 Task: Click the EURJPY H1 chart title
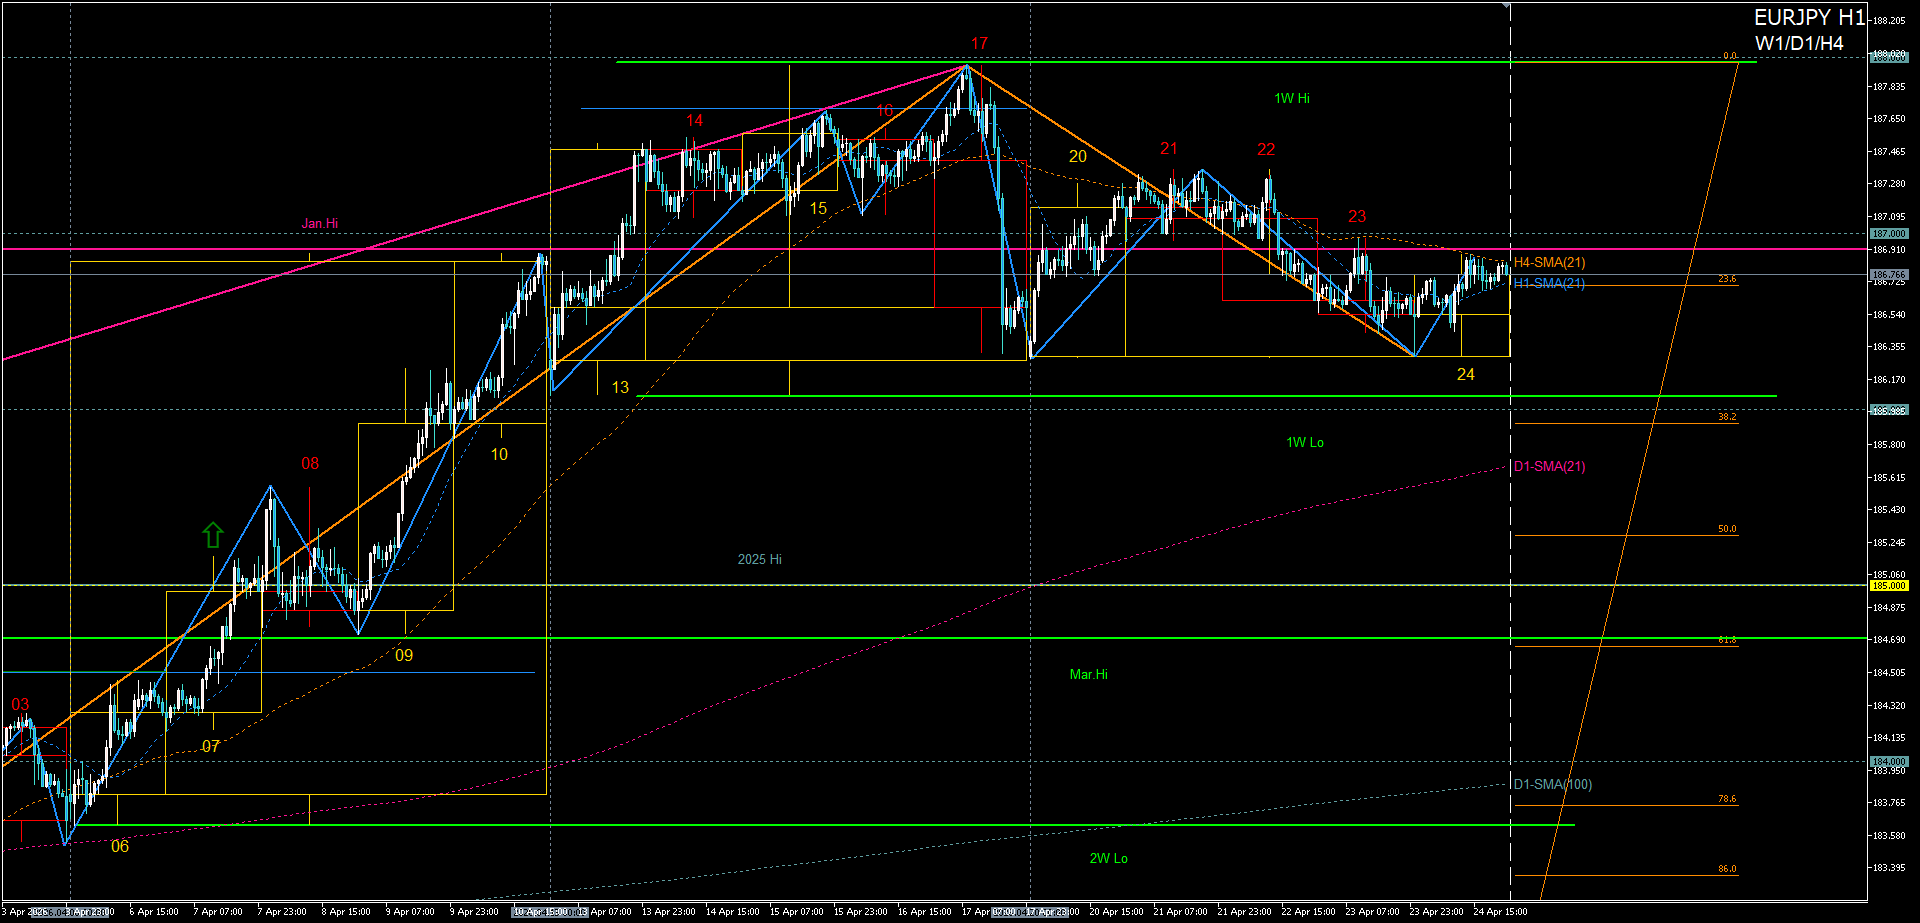(1809, 18)
